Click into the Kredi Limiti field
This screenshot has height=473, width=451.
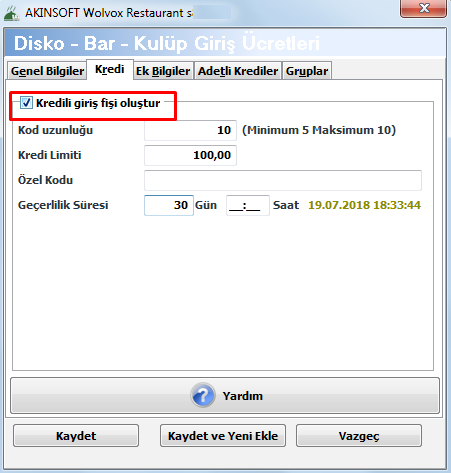click(190, 155)
